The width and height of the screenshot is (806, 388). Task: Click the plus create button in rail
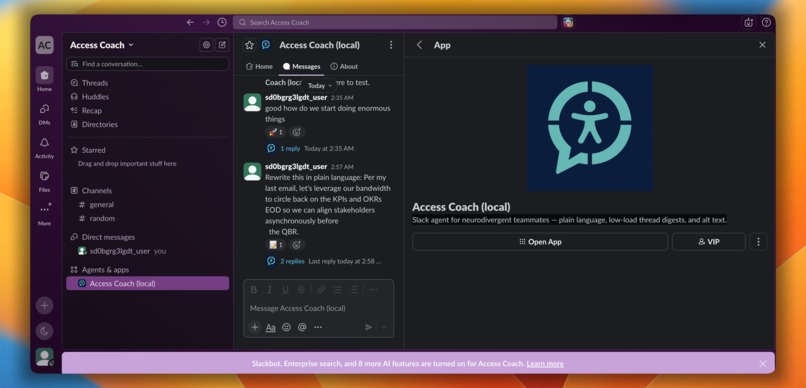coord(44,306)
